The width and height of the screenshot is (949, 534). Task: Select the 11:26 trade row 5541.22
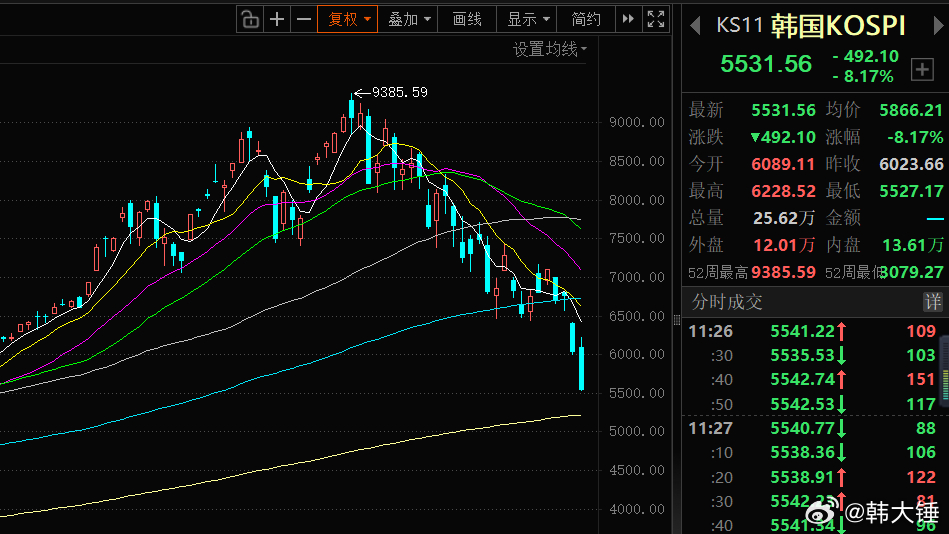(812, 331)
